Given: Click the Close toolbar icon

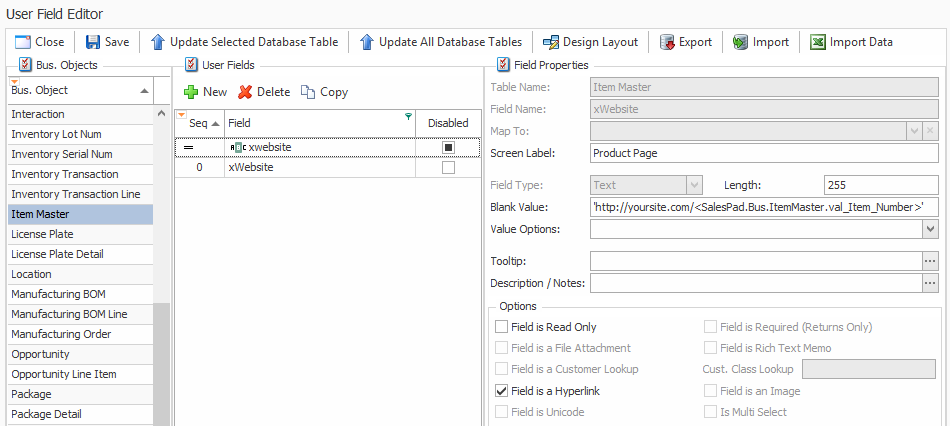Looking at the screenshot, I should click(x=23, y=42).
